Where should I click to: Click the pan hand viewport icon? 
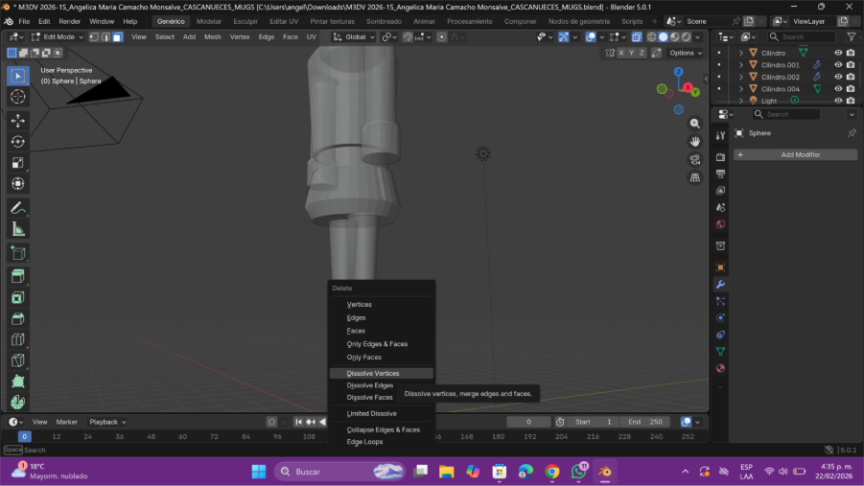[x=695, y=141]
